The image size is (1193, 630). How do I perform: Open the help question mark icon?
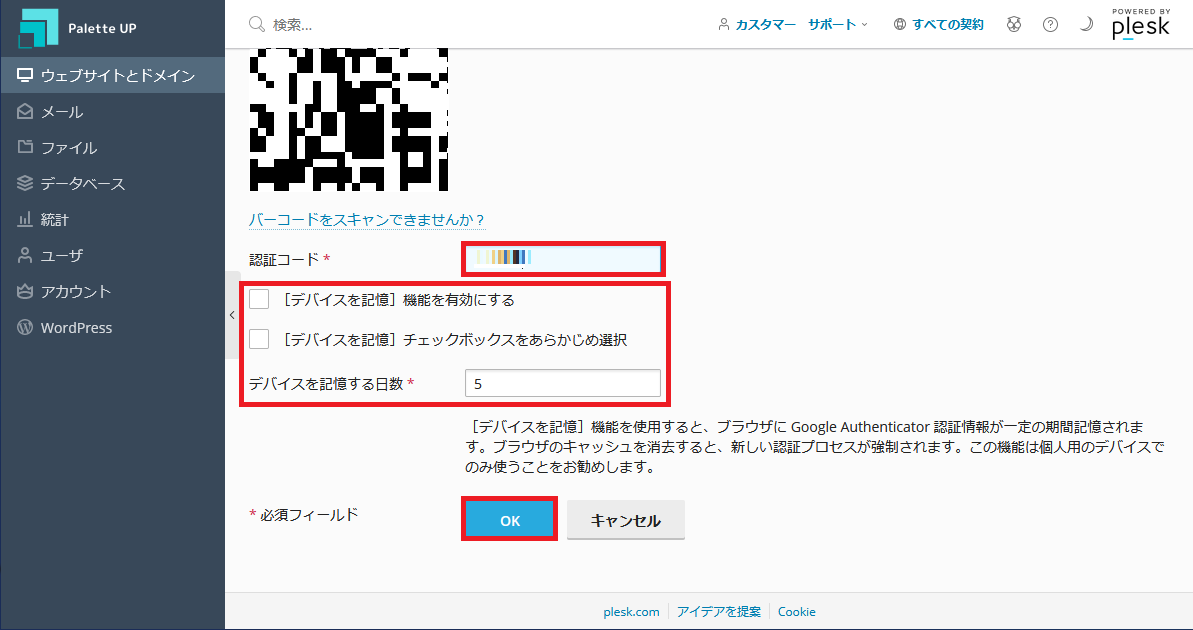pos(1050,24)
